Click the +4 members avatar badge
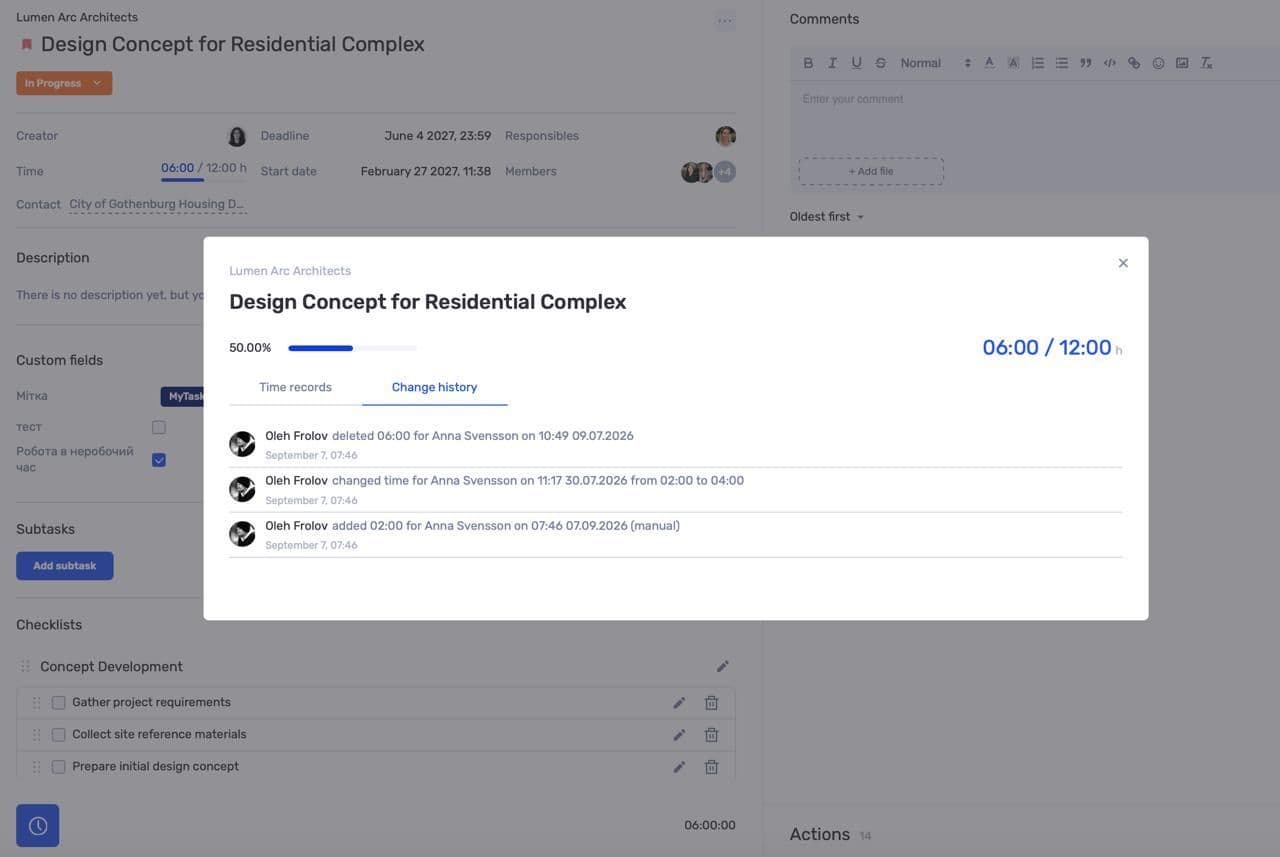The image size is (1280, 857). pyautogui.click(x=725, y=172)
